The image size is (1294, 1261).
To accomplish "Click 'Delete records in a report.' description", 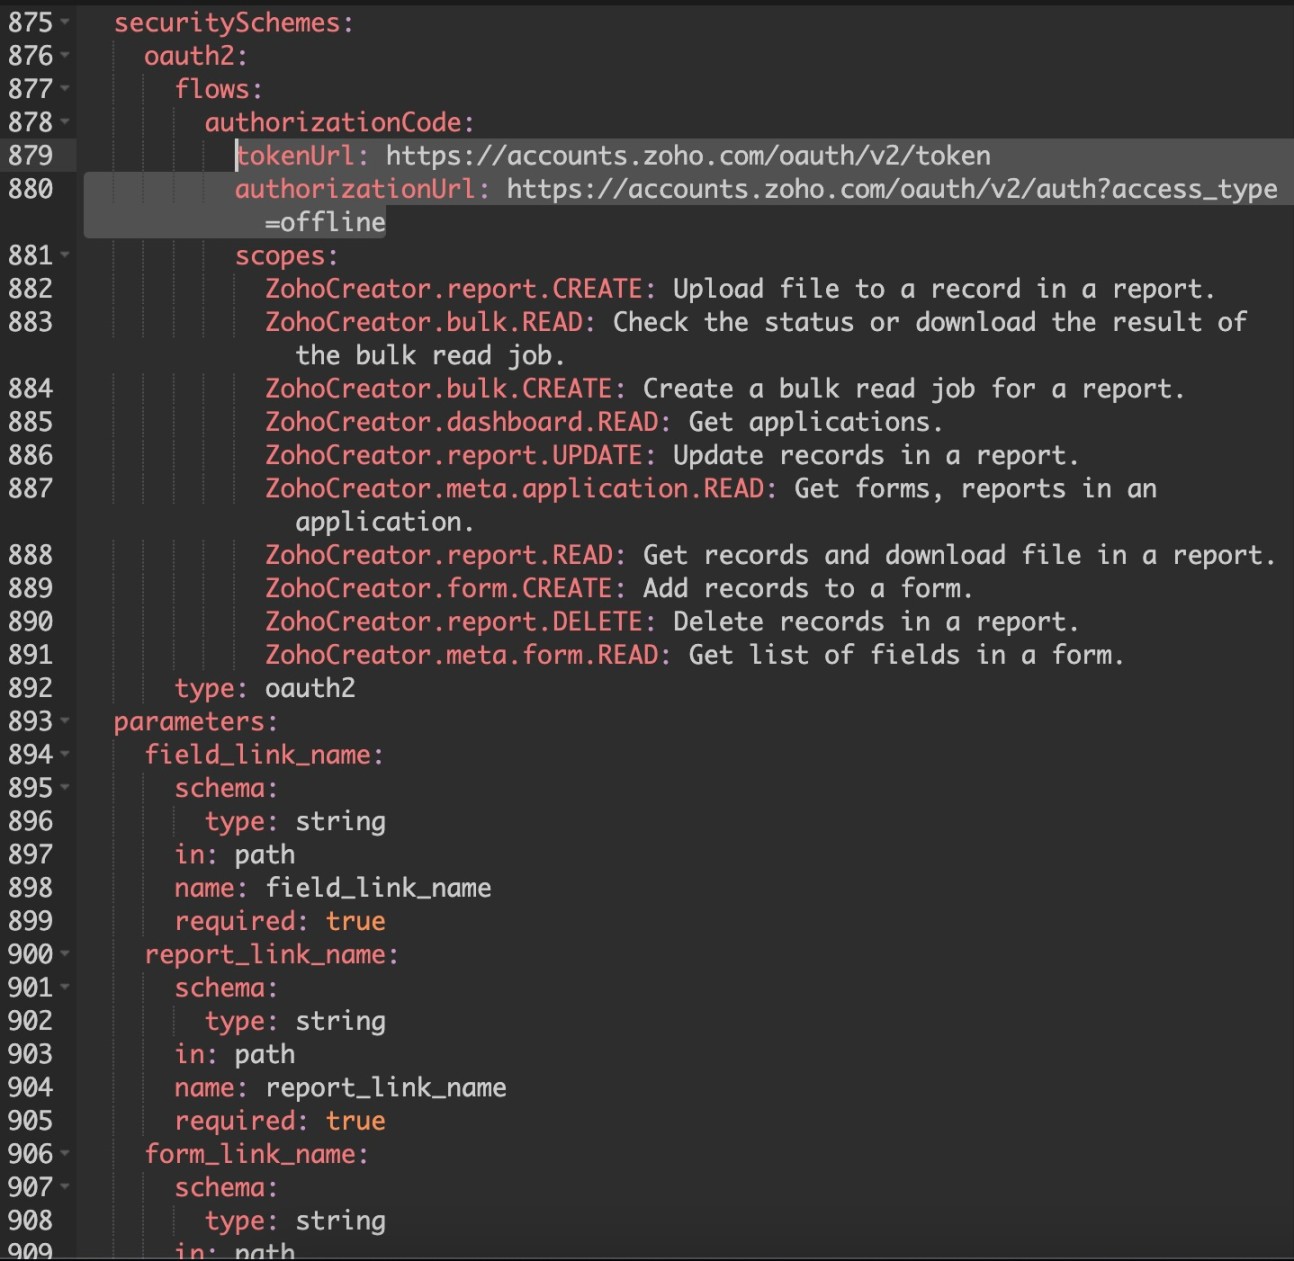I will pyautogui.click(x=876, y=621).
